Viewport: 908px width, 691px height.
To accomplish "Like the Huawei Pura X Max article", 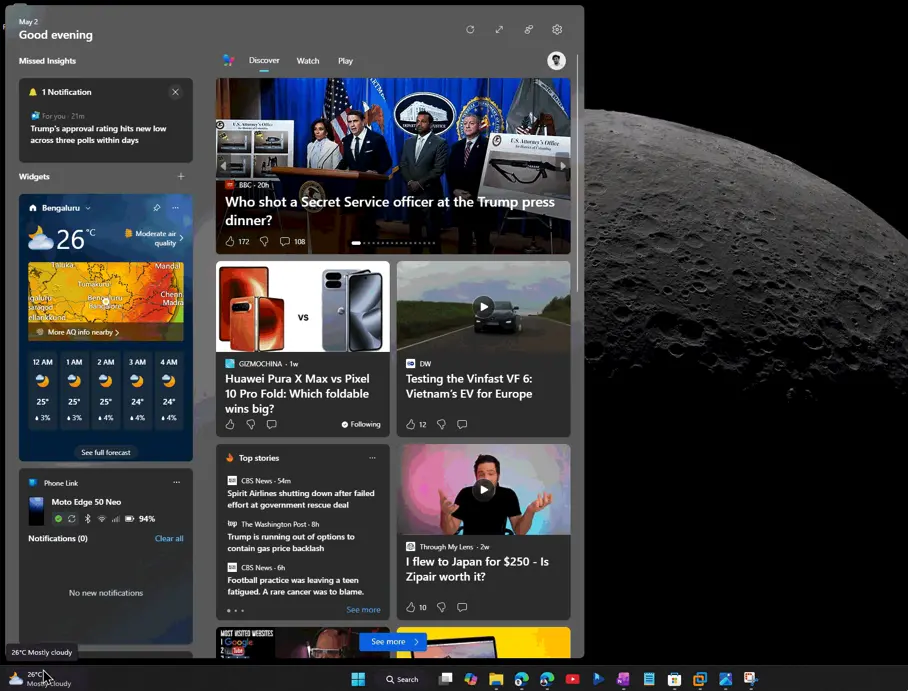I will (x=230, y=425).
